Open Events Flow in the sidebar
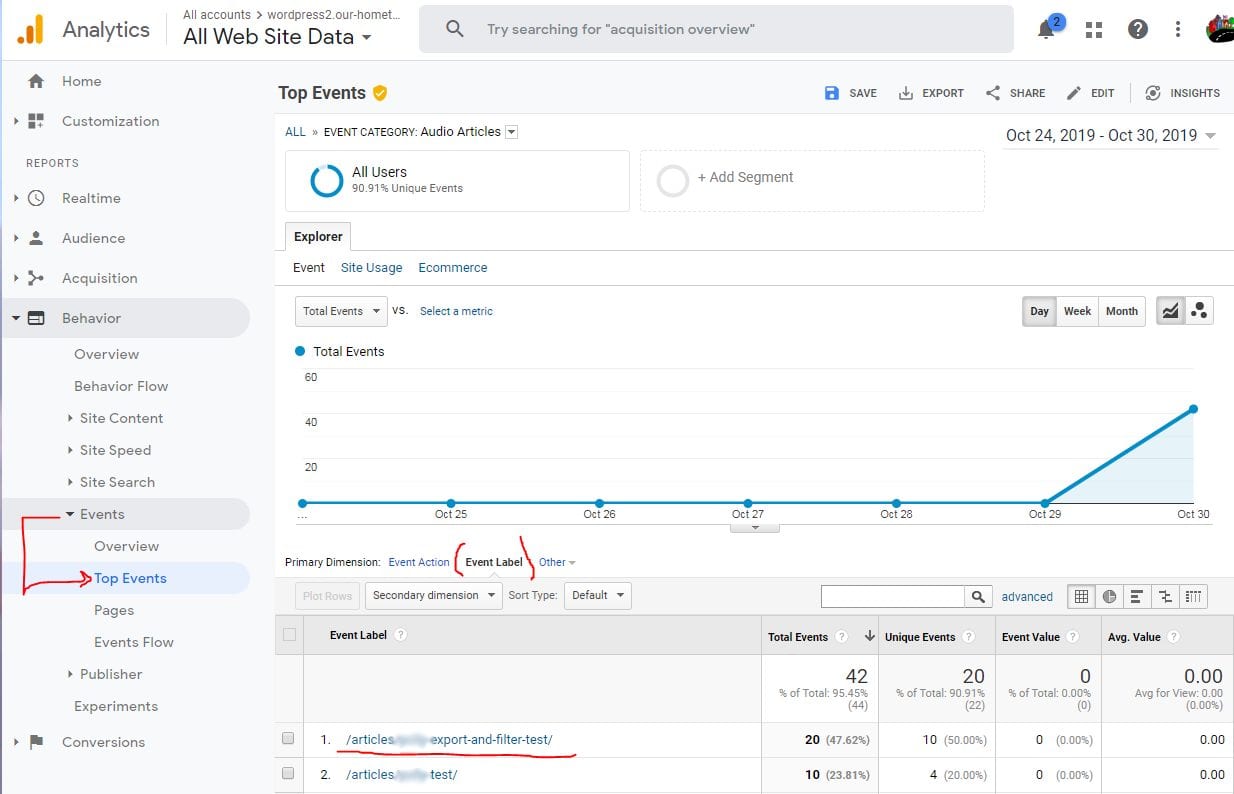Viewport: 1234px width, 794px height. 134,642
